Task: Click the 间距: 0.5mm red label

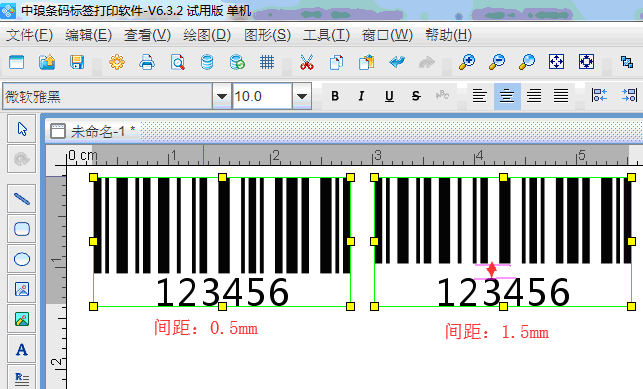Action: (x=206, y=328)
